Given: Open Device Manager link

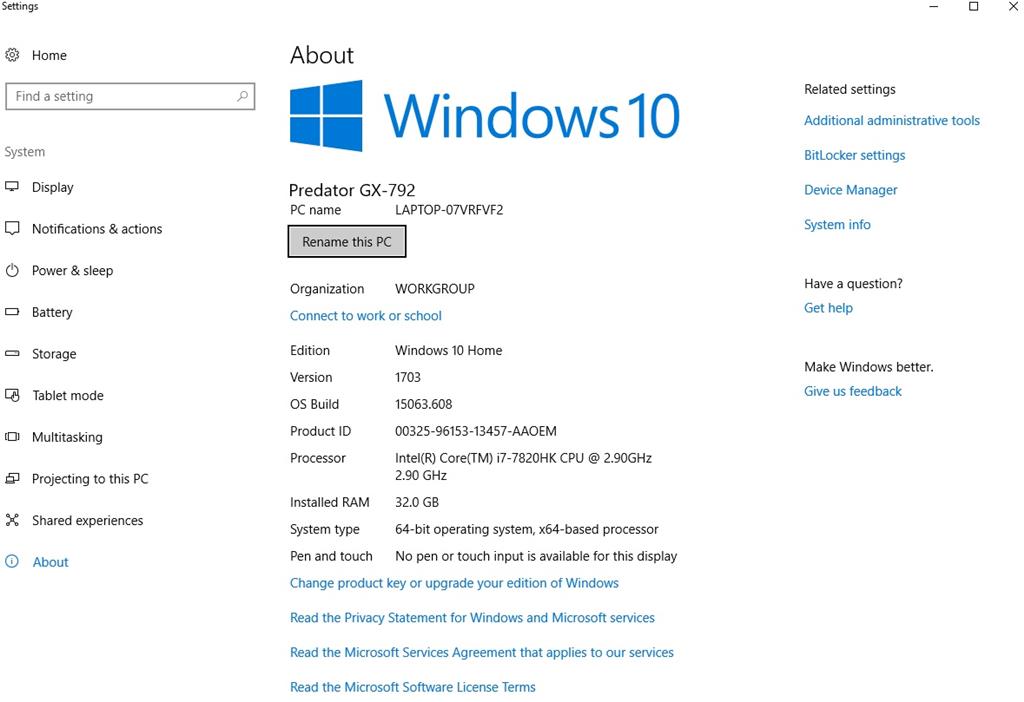Looking at the screenshot, I should pyautogui.click(x=850, y=190).
